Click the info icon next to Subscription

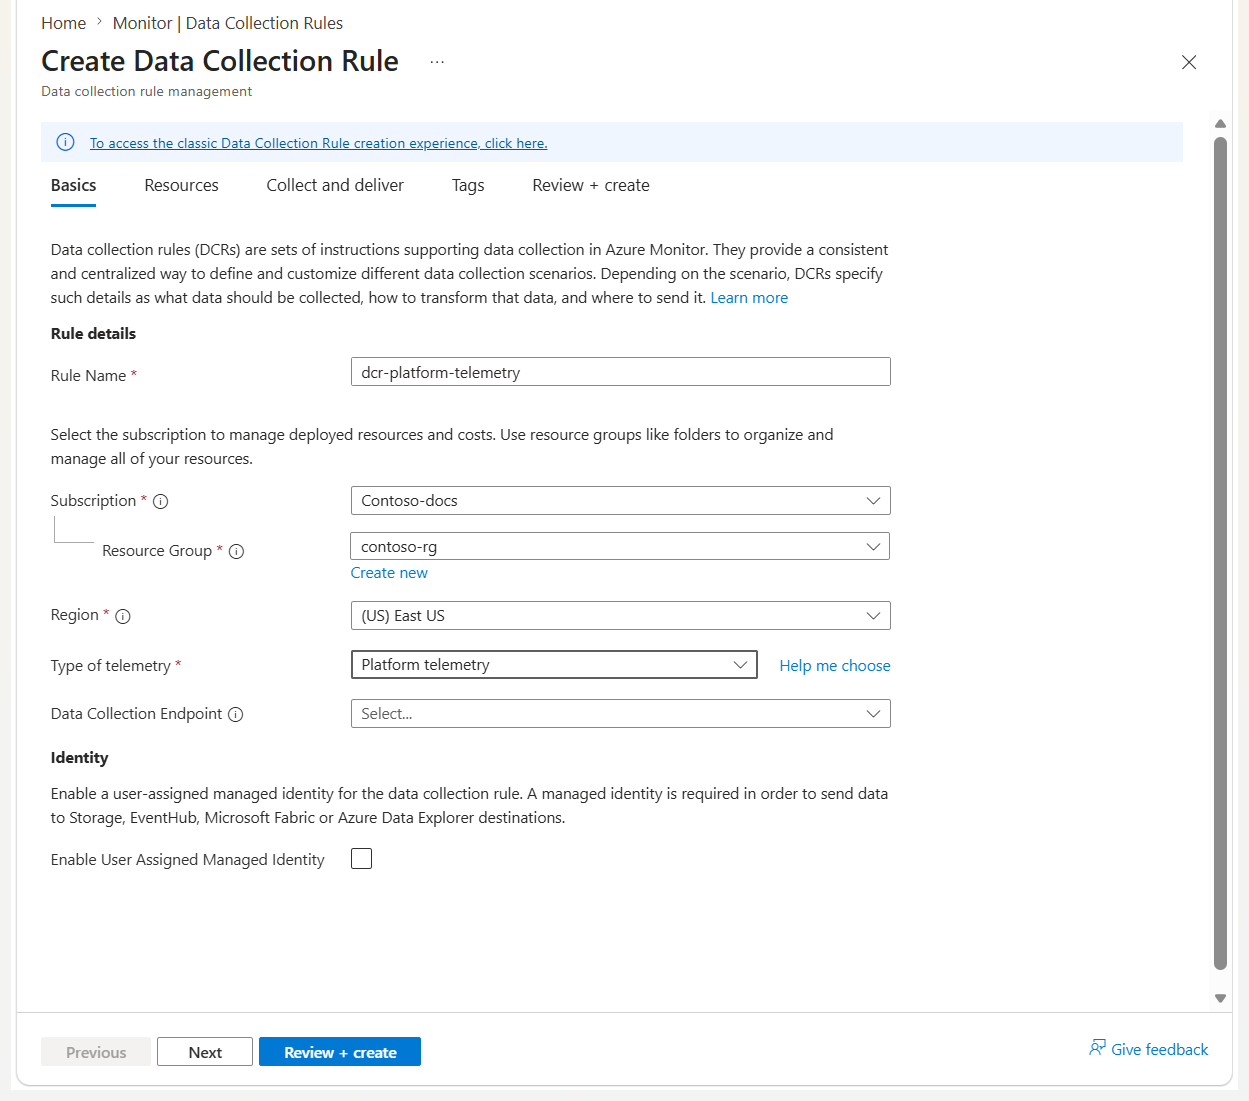pos(161,502)
